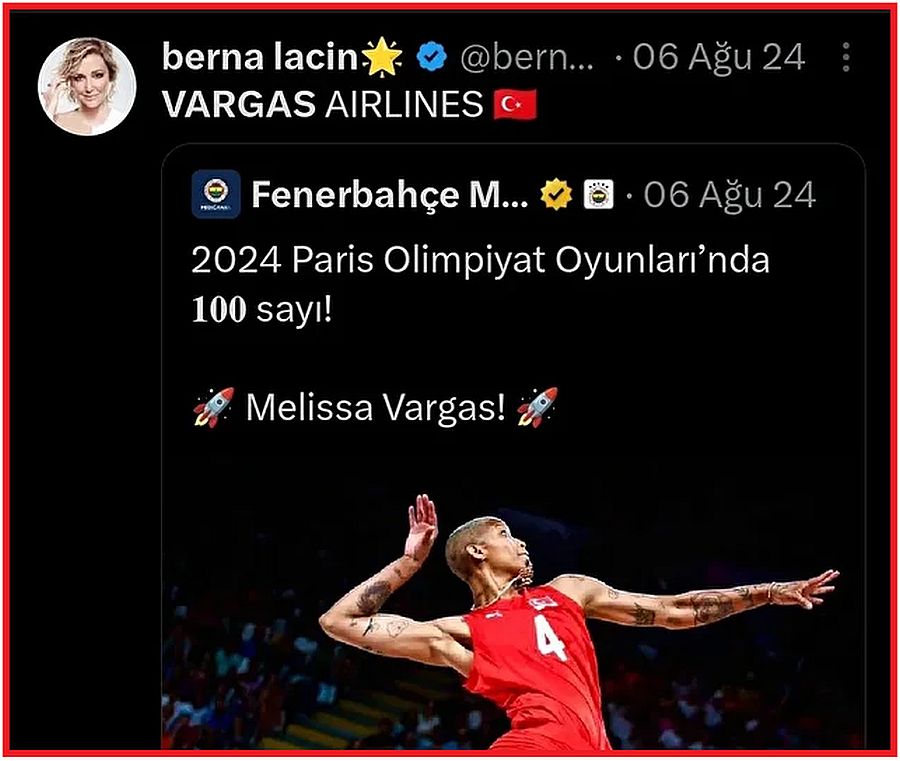Click the gold verified badge
Viewport: 900px width, 761px height.
tap(556, 194)
